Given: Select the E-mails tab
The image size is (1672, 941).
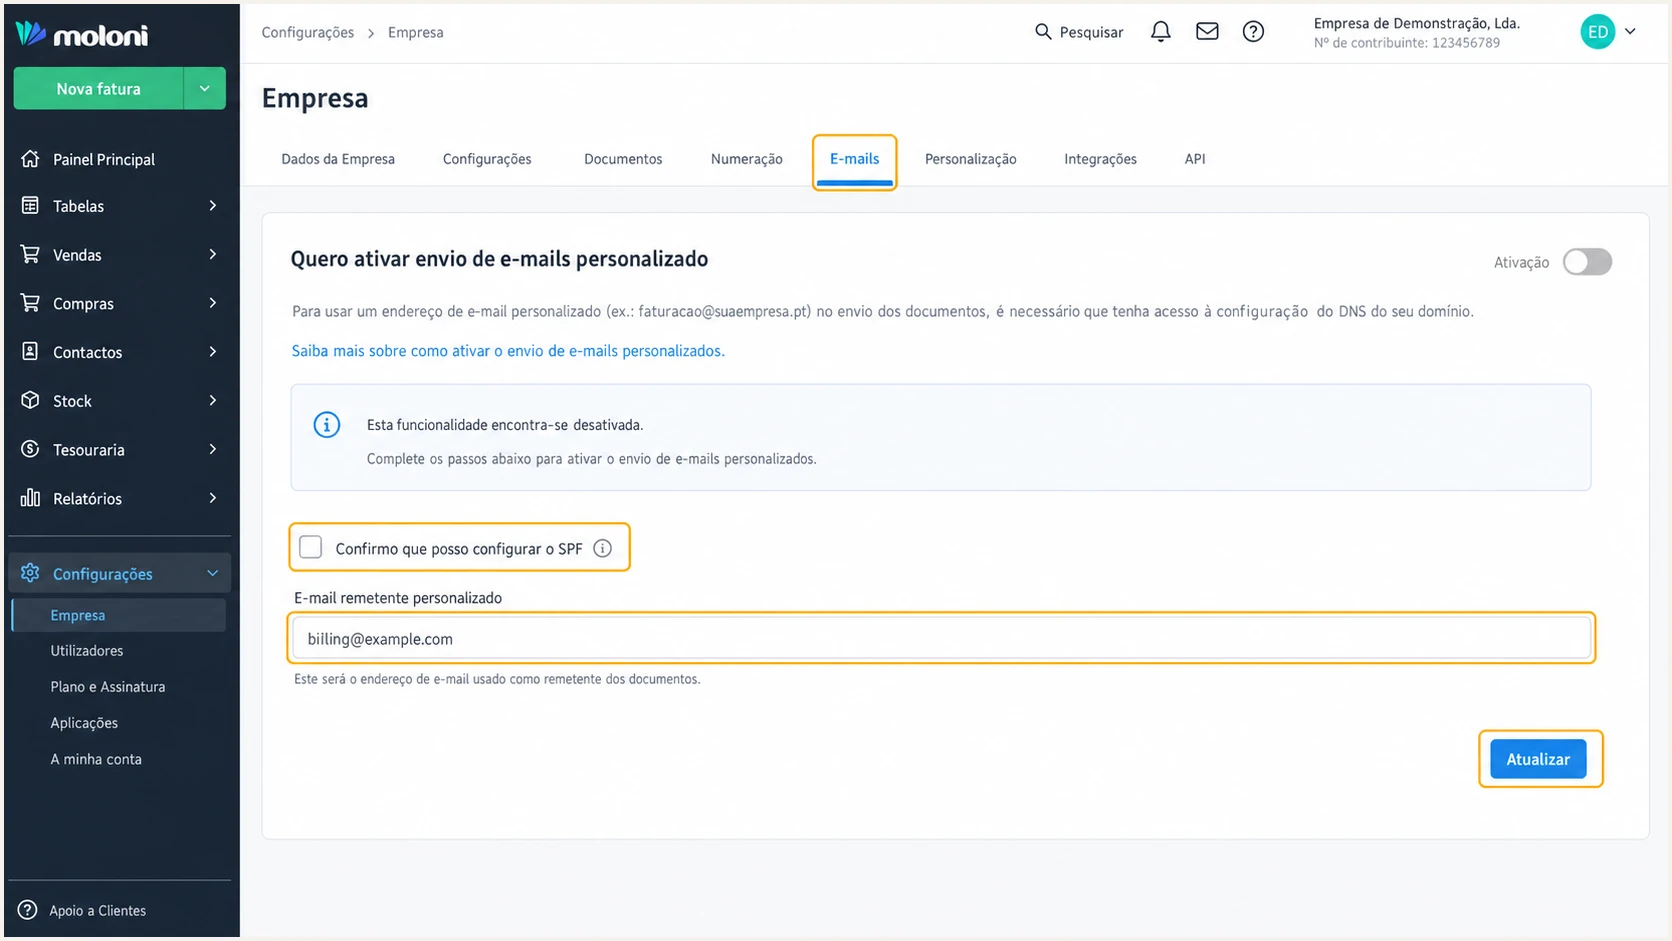Looking at the screenshot, I should (854, 159).
